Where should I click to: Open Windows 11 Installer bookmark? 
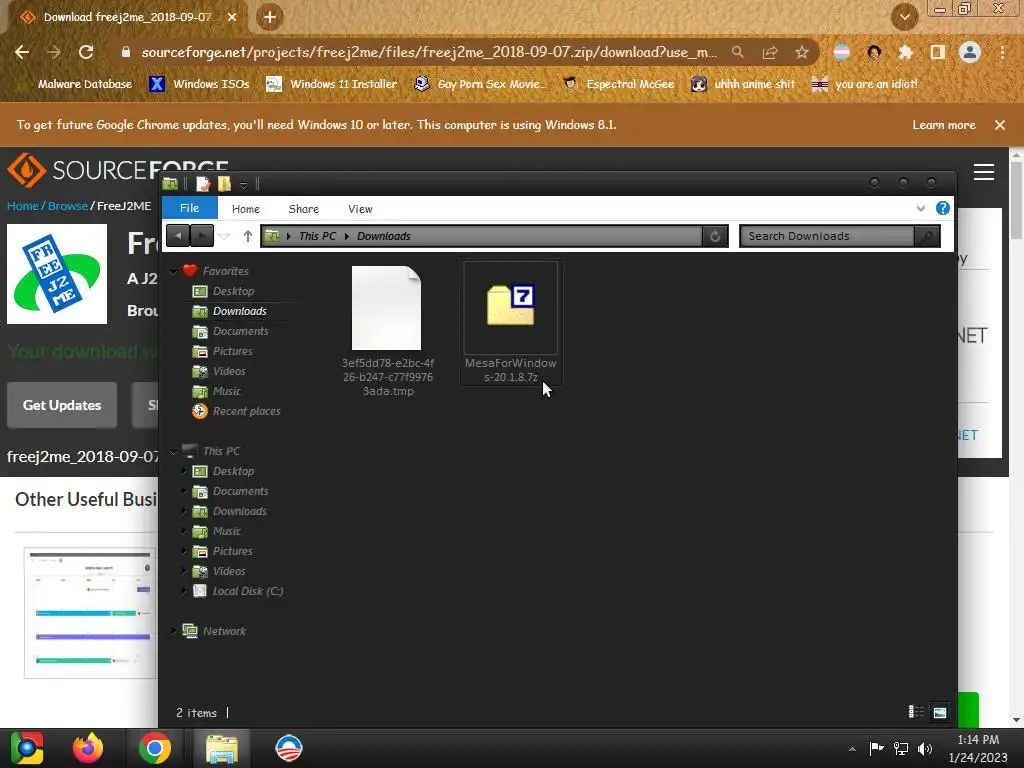pos(332,84)
